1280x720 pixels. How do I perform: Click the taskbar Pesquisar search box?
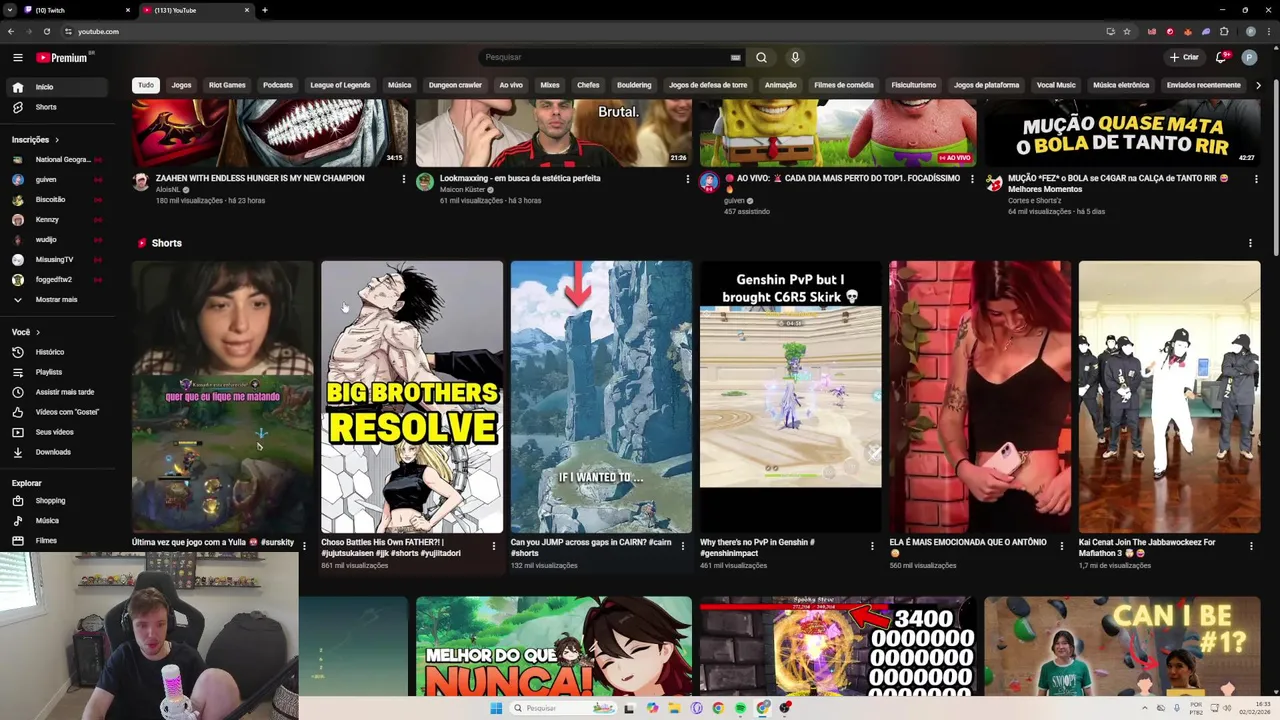(565, 708)
